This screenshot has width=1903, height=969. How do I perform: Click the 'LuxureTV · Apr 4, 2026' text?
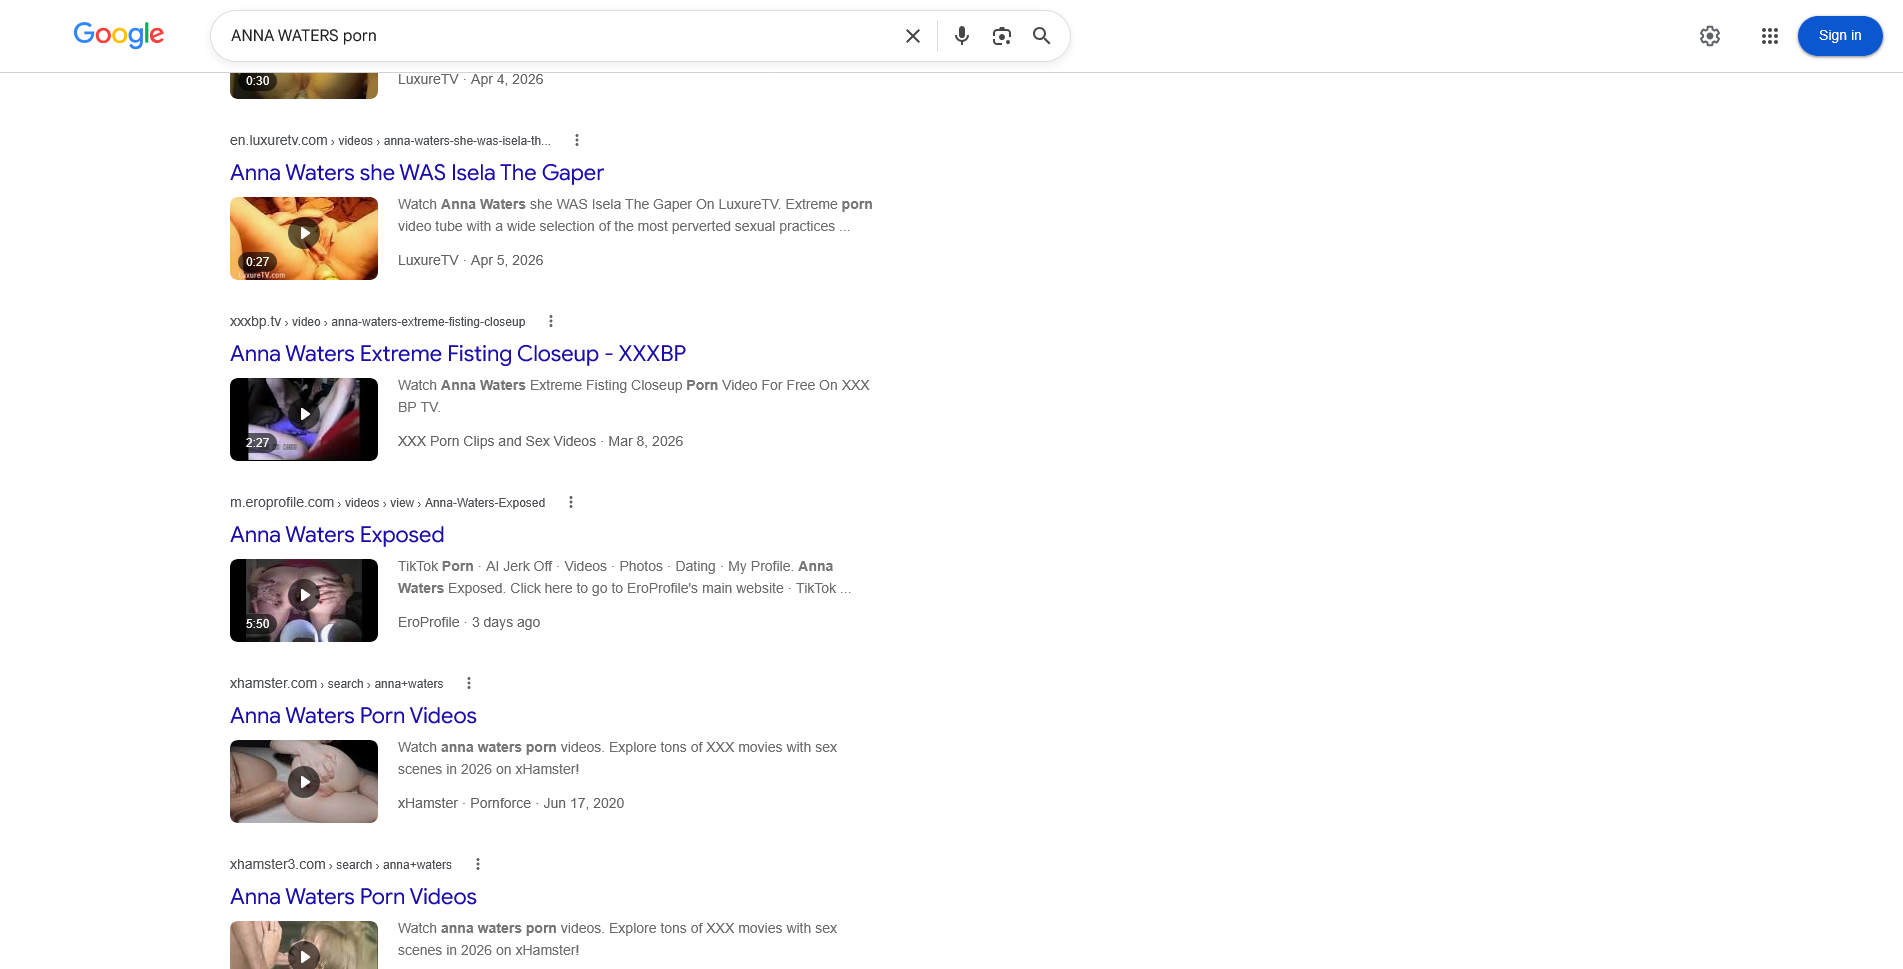[470, 79]
